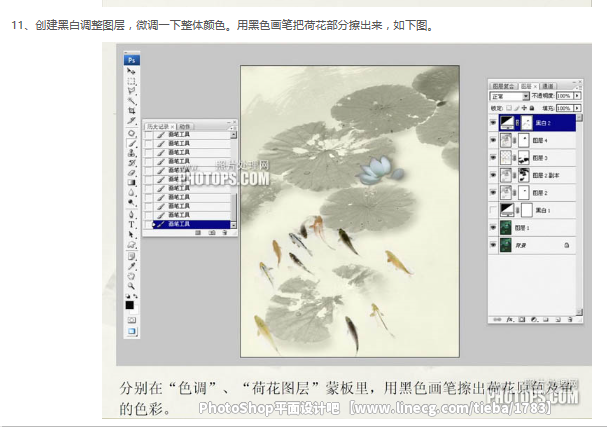
Task: Hide the 图层 1 layer
Action: [x=493, y=228]
